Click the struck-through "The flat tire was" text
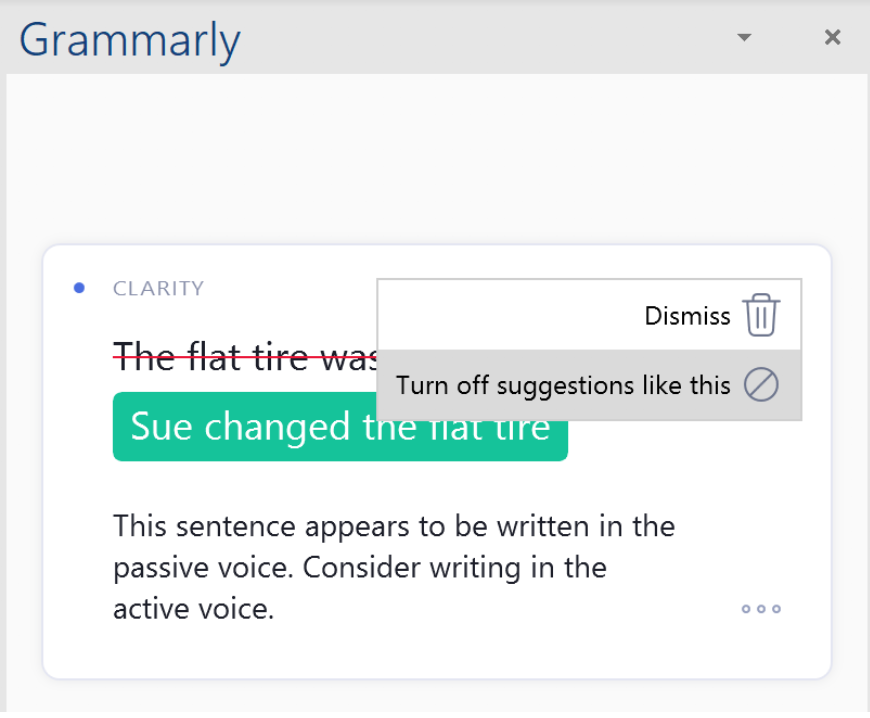This screenshot has height=718, width=870. 240,357
